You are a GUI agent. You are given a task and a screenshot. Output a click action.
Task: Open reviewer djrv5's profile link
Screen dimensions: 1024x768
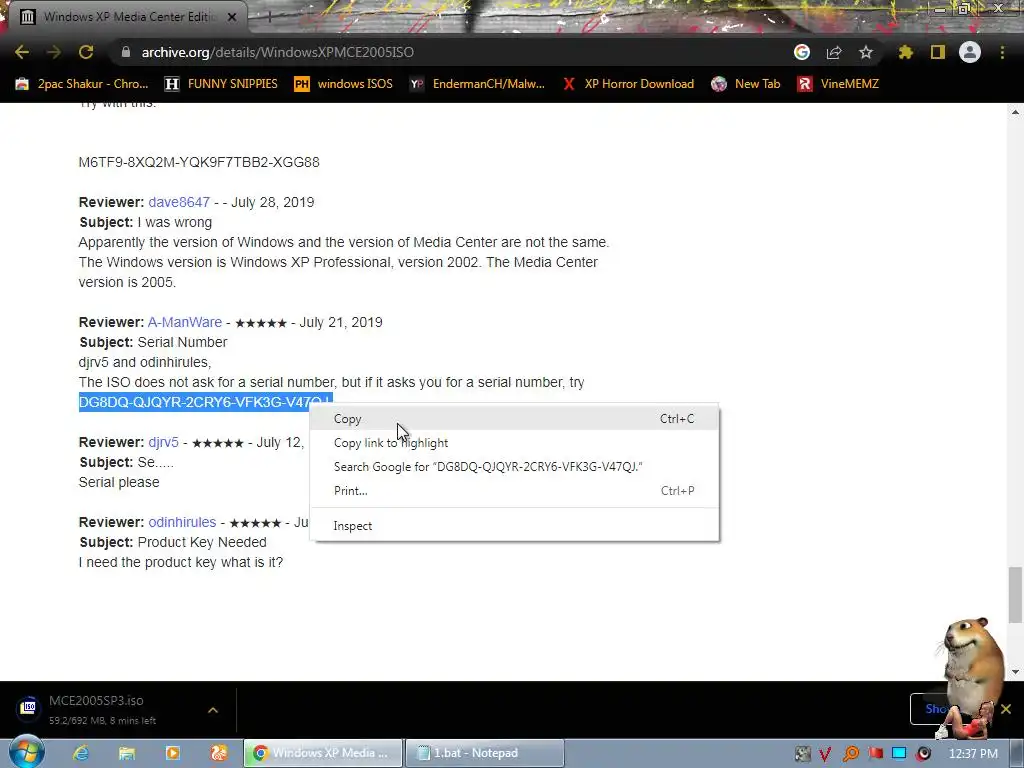click(x=163, y=443)
